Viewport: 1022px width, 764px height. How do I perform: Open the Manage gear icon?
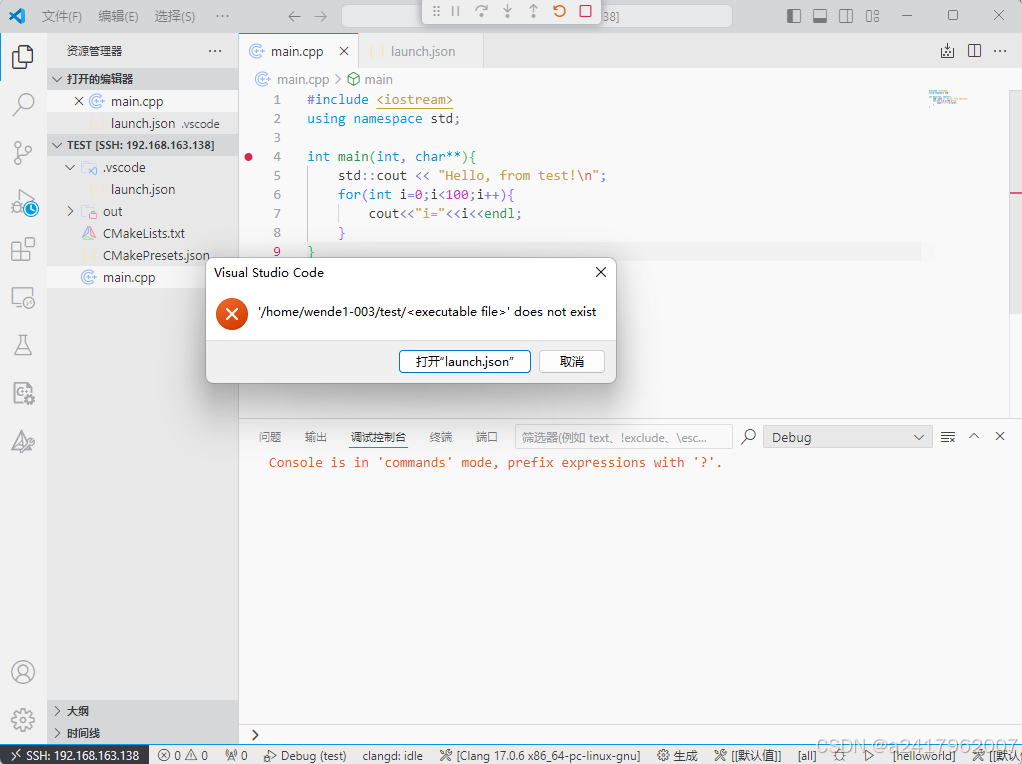click(x=23, y=720)
